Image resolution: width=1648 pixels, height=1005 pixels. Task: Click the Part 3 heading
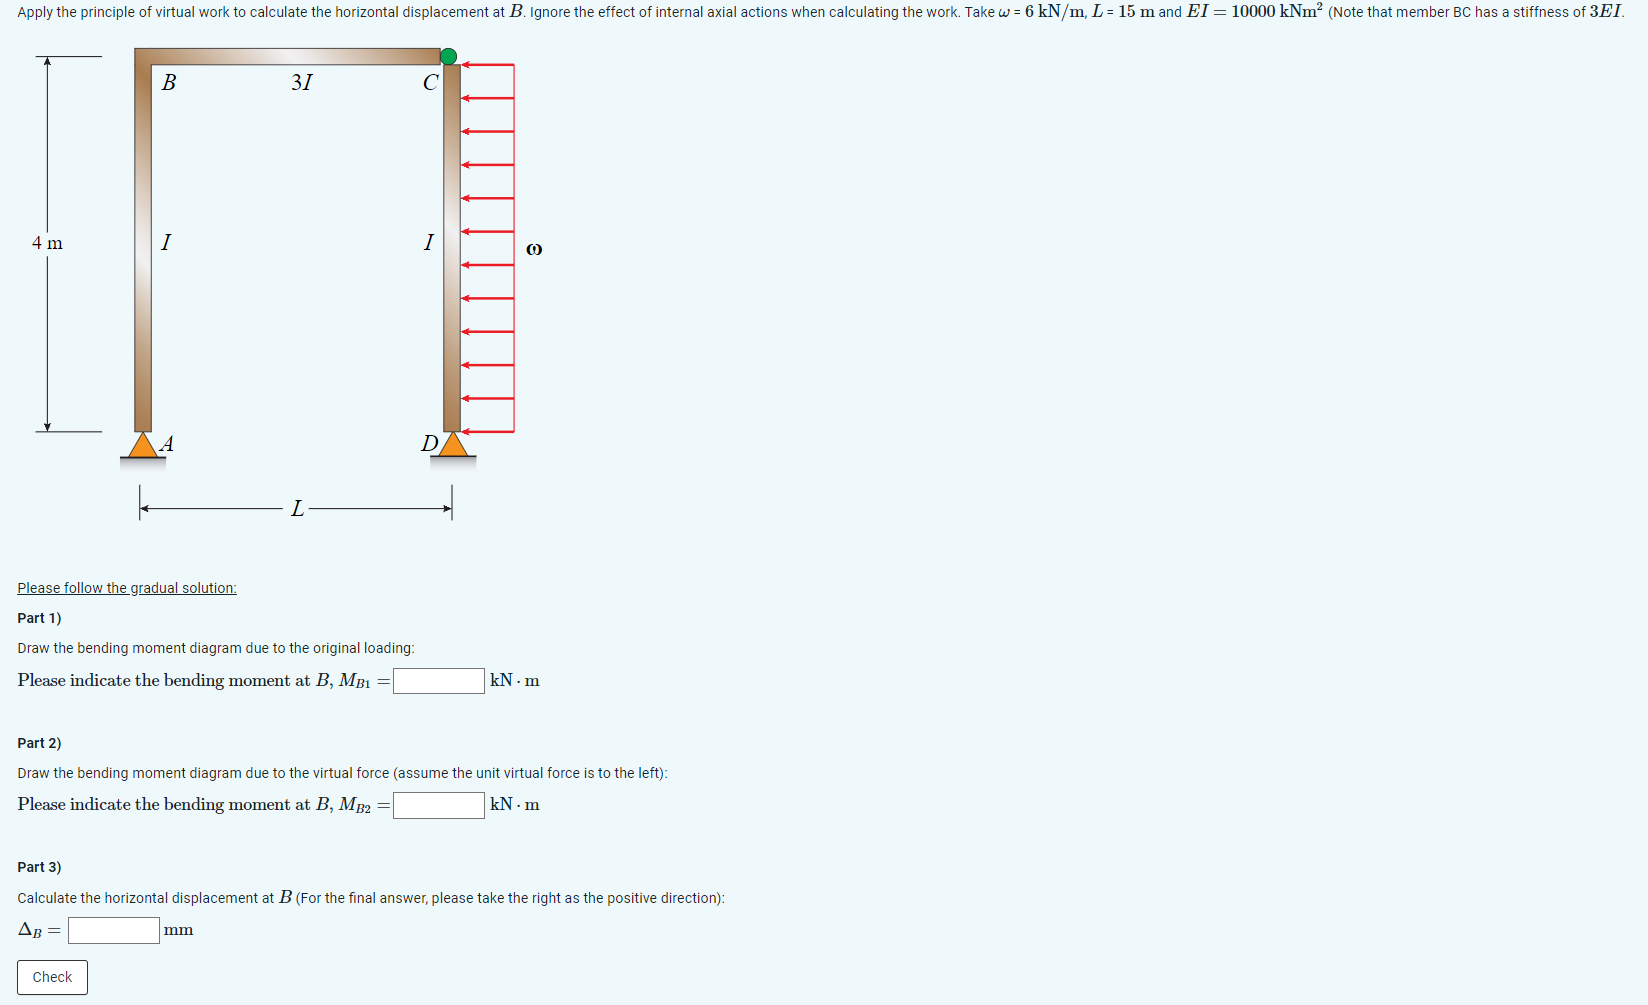click(38, 867)
